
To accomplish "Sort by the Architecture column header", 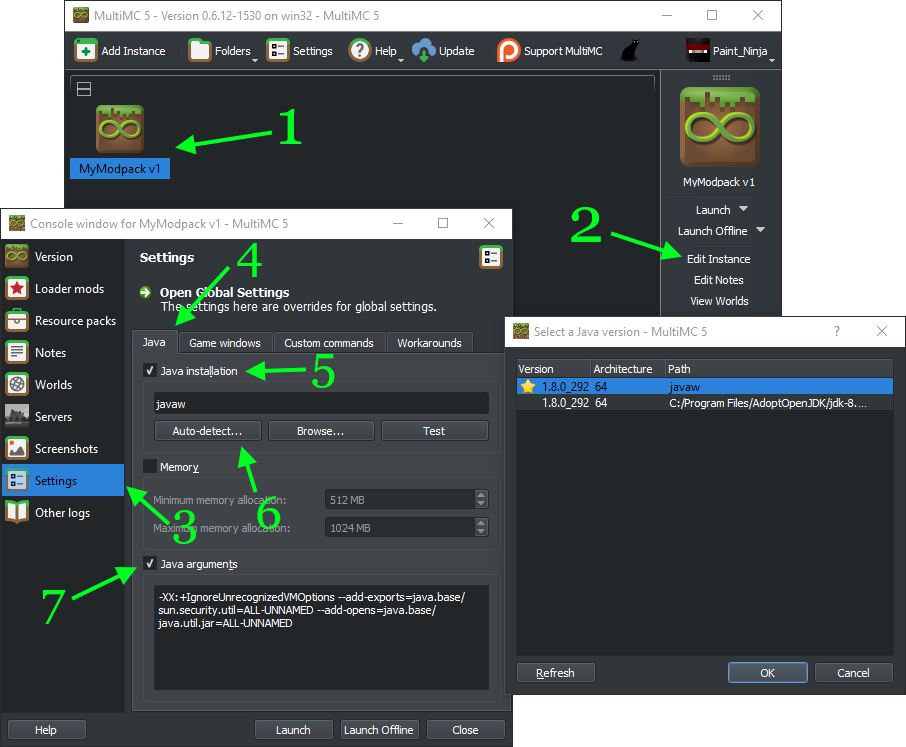I will (627, 369).
